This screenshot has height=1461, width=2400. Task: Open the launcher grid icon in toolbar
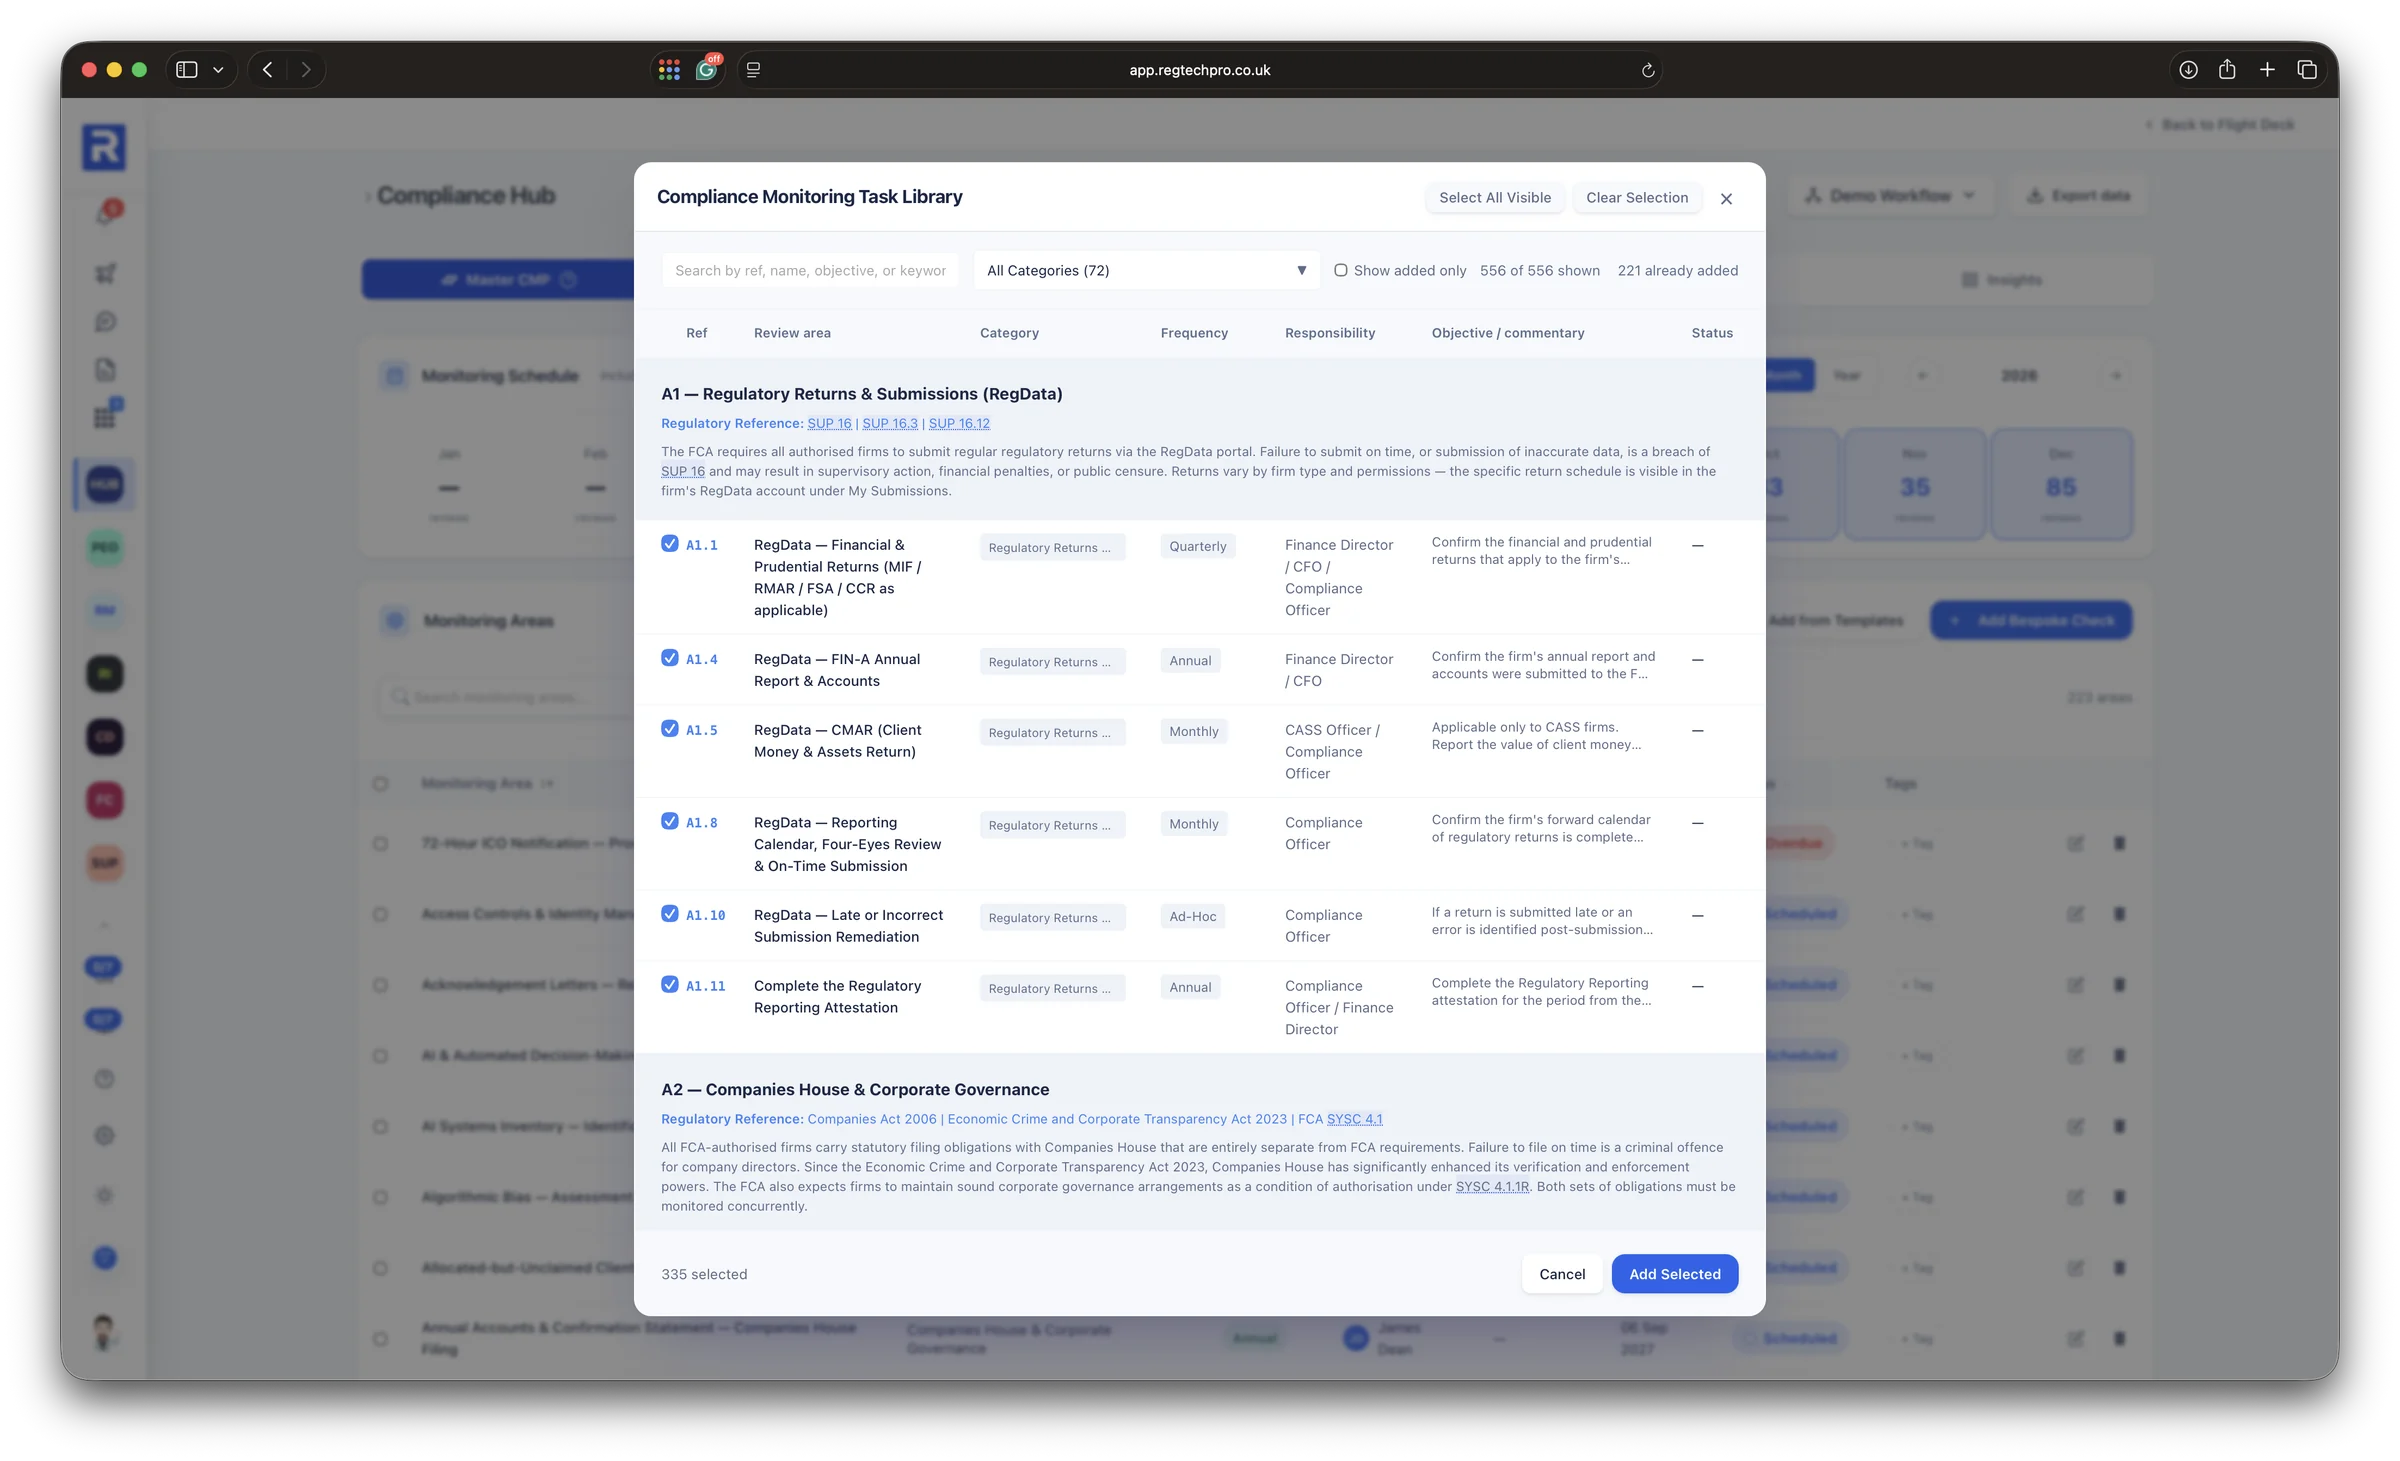669,70
